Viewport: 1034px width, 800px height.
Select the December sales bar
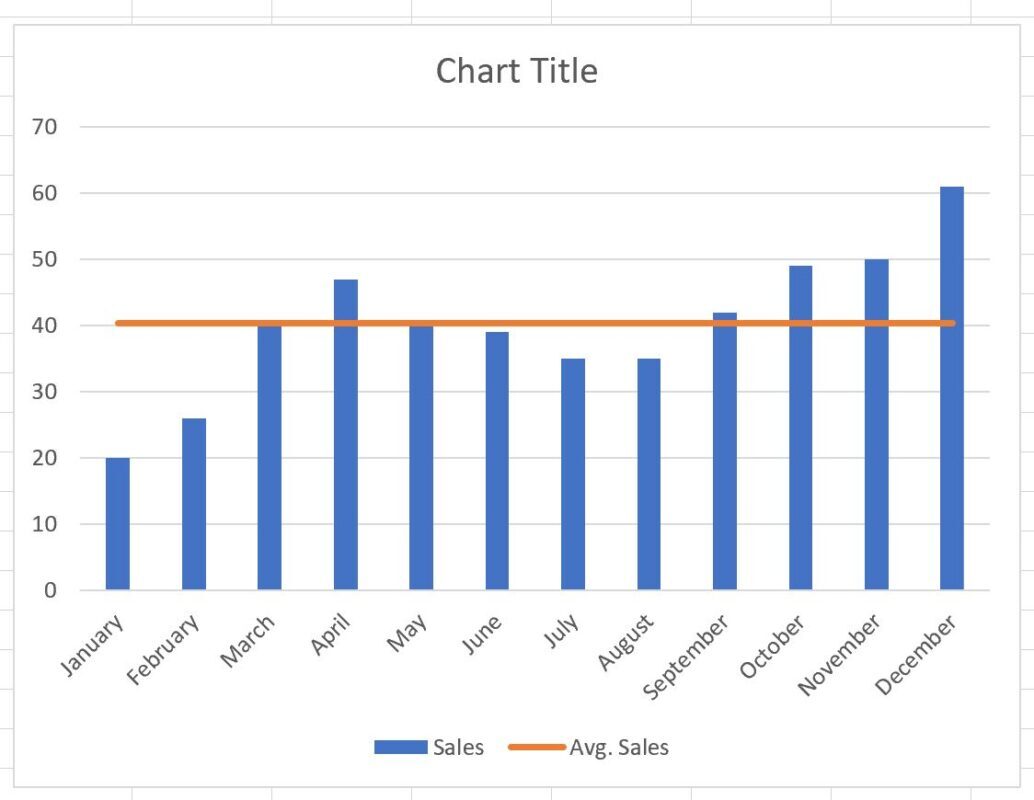(952, 388)
